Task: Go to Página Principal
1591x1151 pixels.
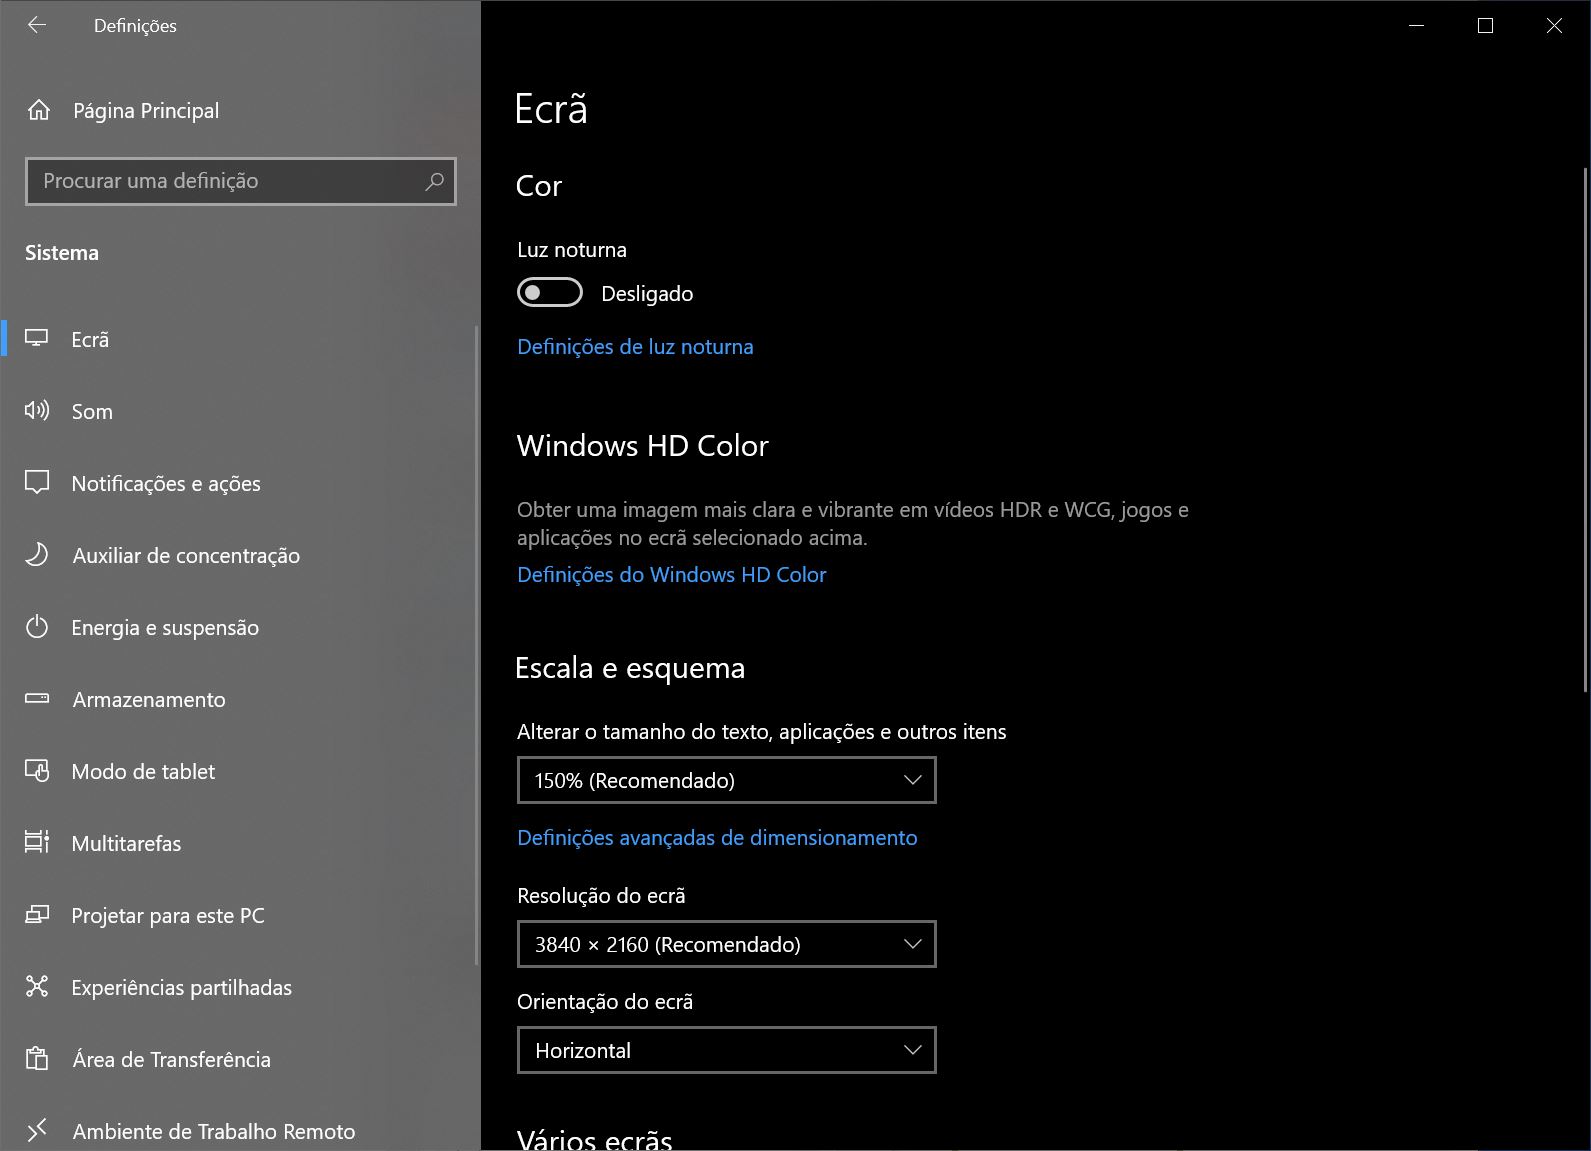Action: click(240, 110)
